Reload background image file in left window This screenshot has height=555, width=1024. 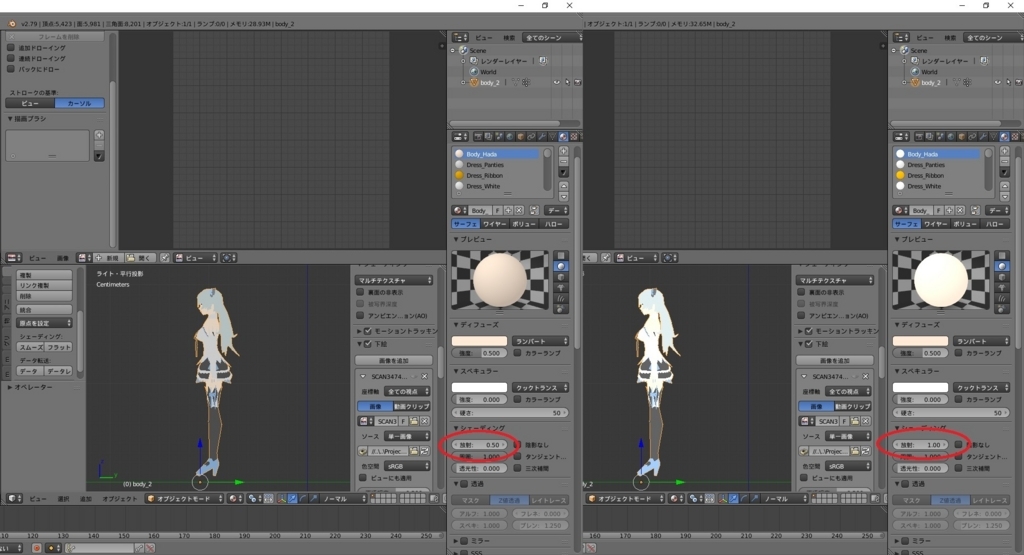(424, 451)
